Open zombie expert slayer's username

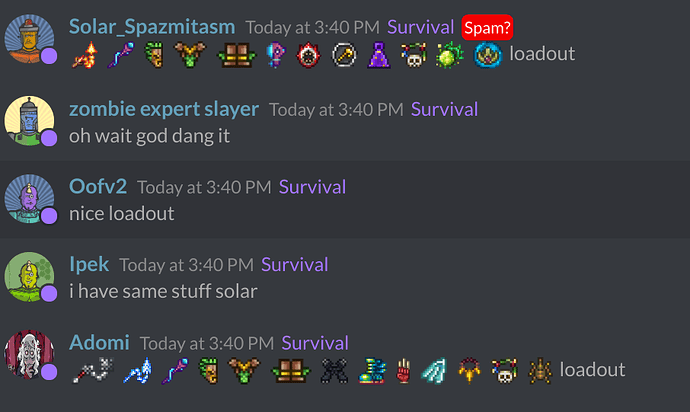tap(164, 109)
